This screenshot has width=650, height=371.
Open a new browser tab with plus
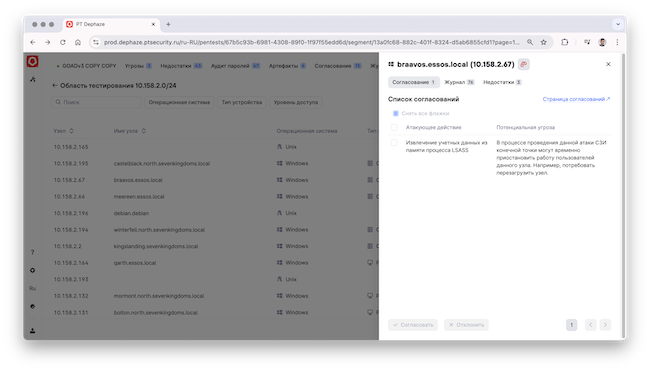(168, 24)
